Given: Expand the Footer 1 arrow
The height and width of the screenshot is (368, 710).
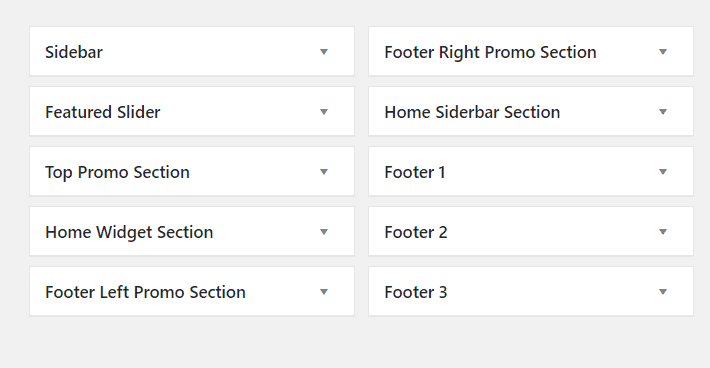Looking at the screenshot, I should tap(663, 172).
